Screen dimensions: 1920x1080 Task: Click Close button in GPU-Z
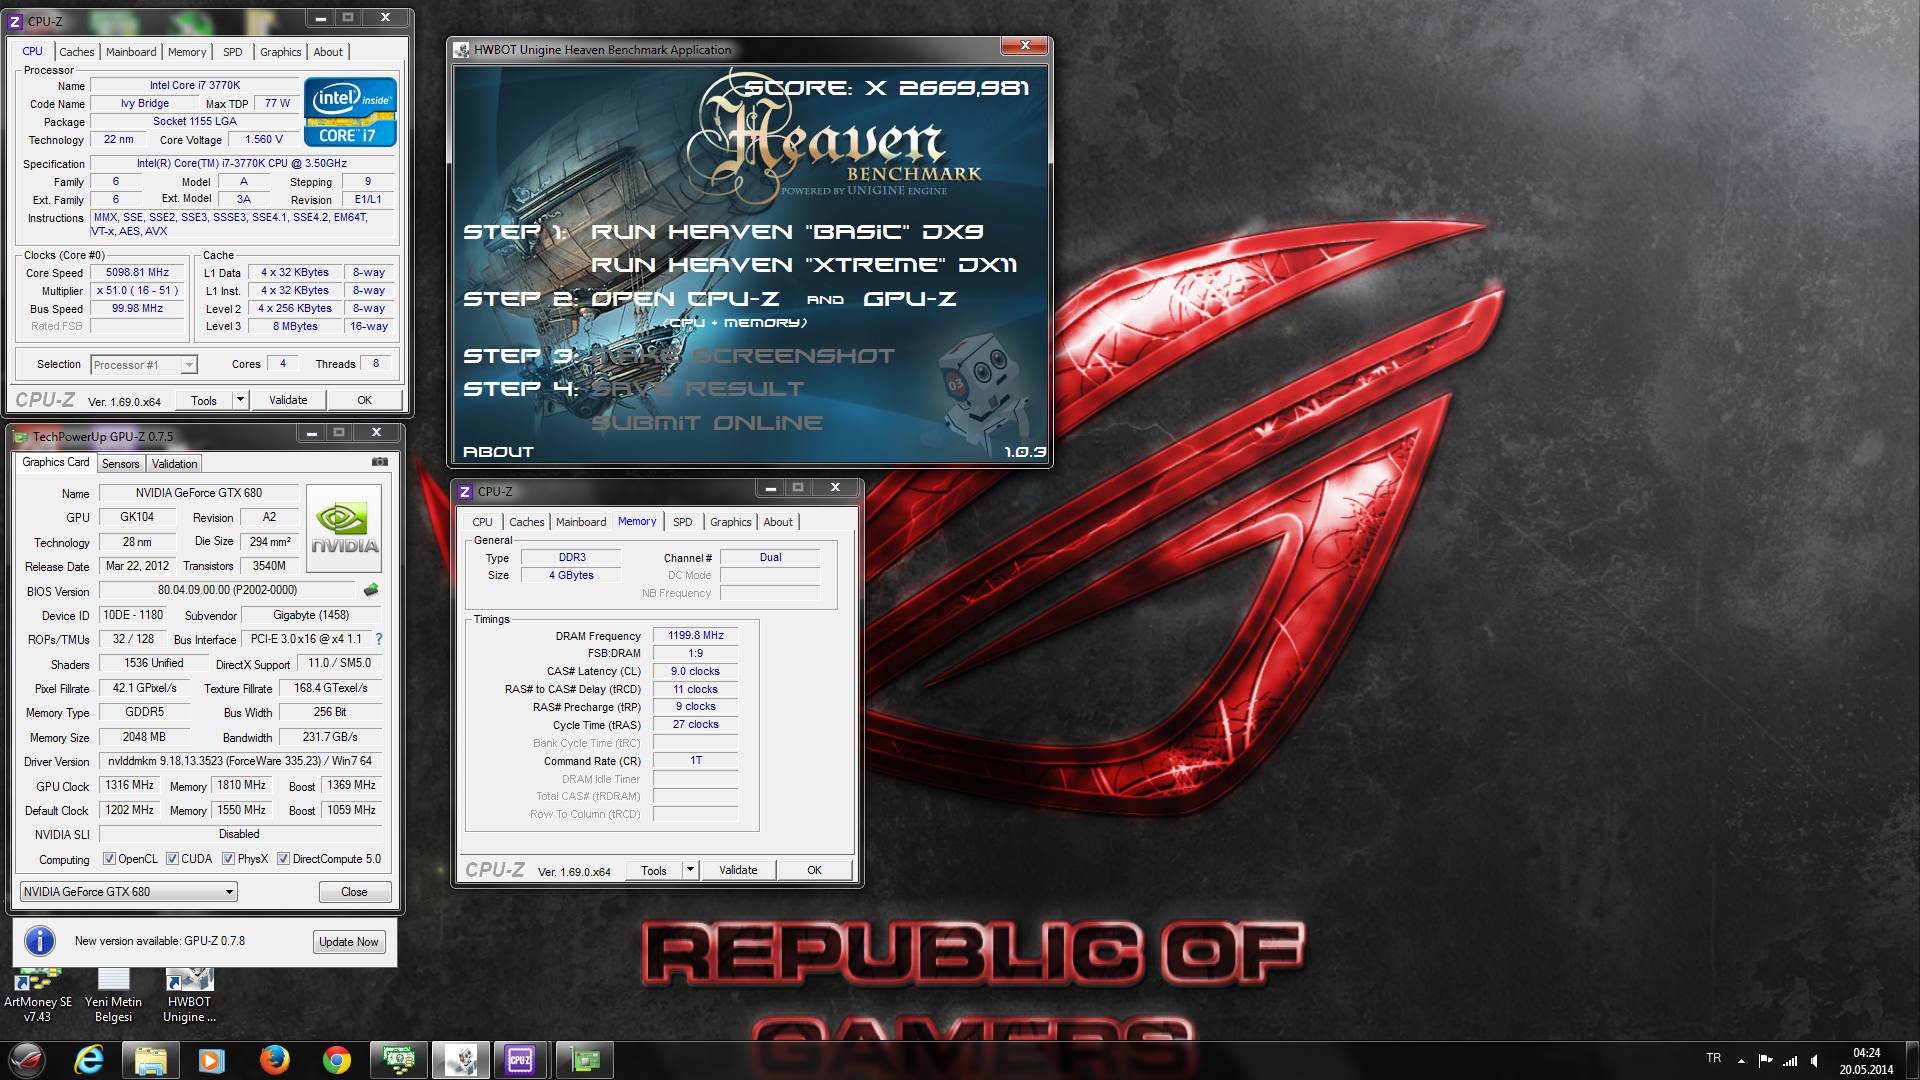[354, 892]
